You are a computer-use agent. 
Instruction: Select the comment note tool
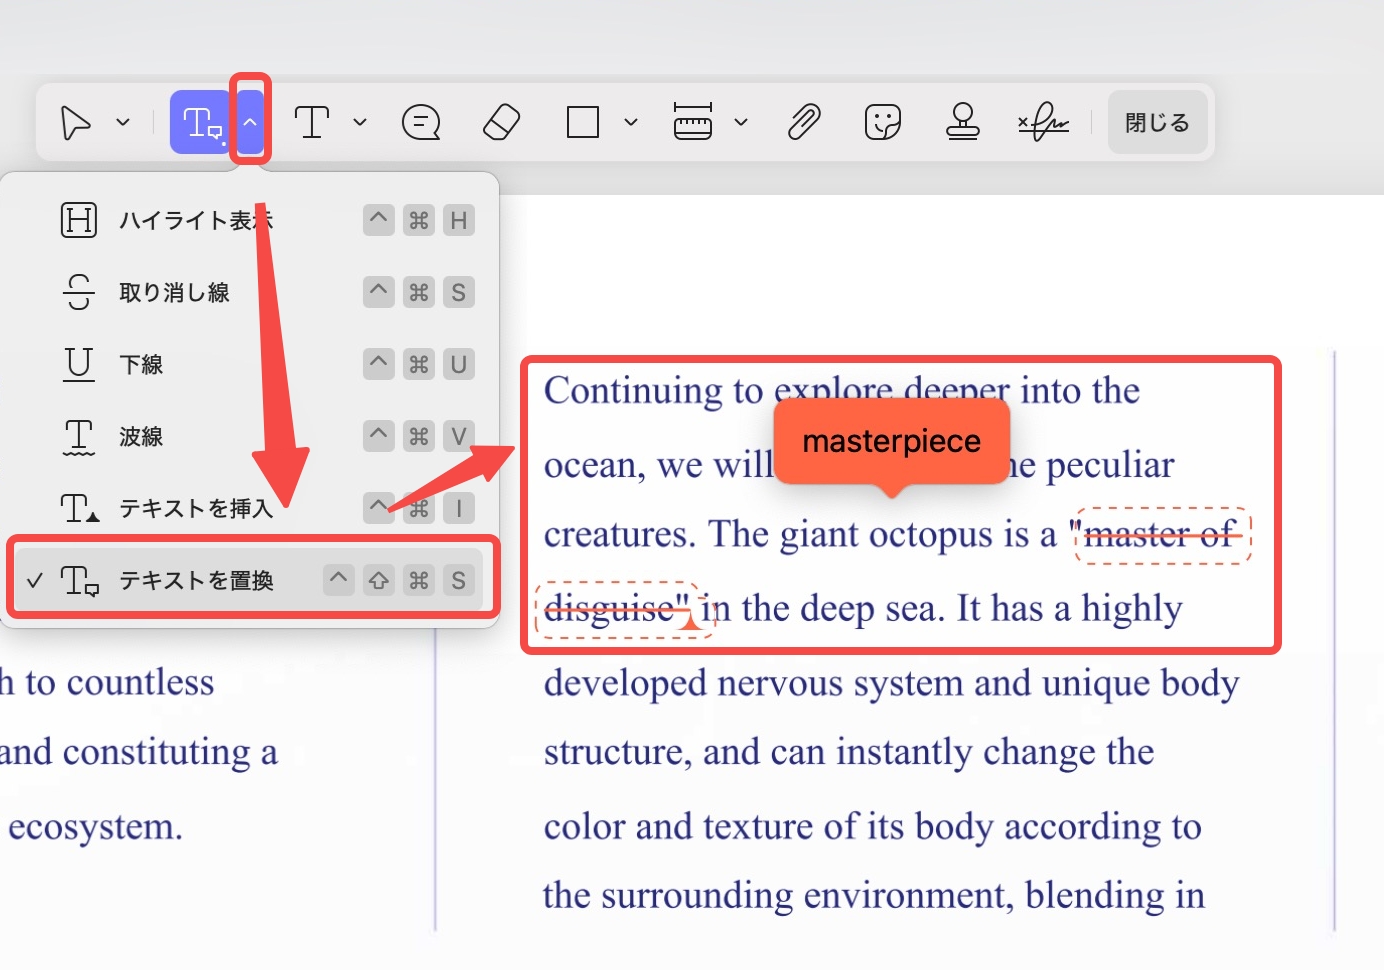(x=421, y=122)
